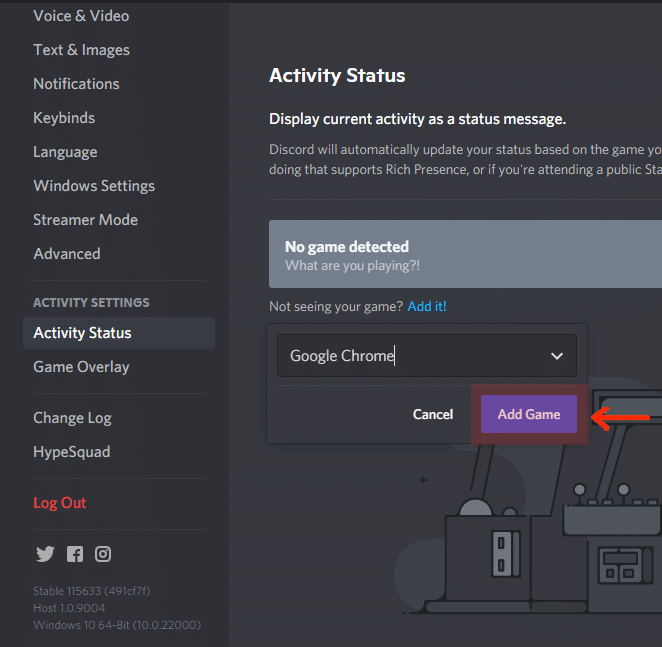This screenshot has width=662, height=647.
Task: Follow the 'Add it!' link
Action: 427,306
